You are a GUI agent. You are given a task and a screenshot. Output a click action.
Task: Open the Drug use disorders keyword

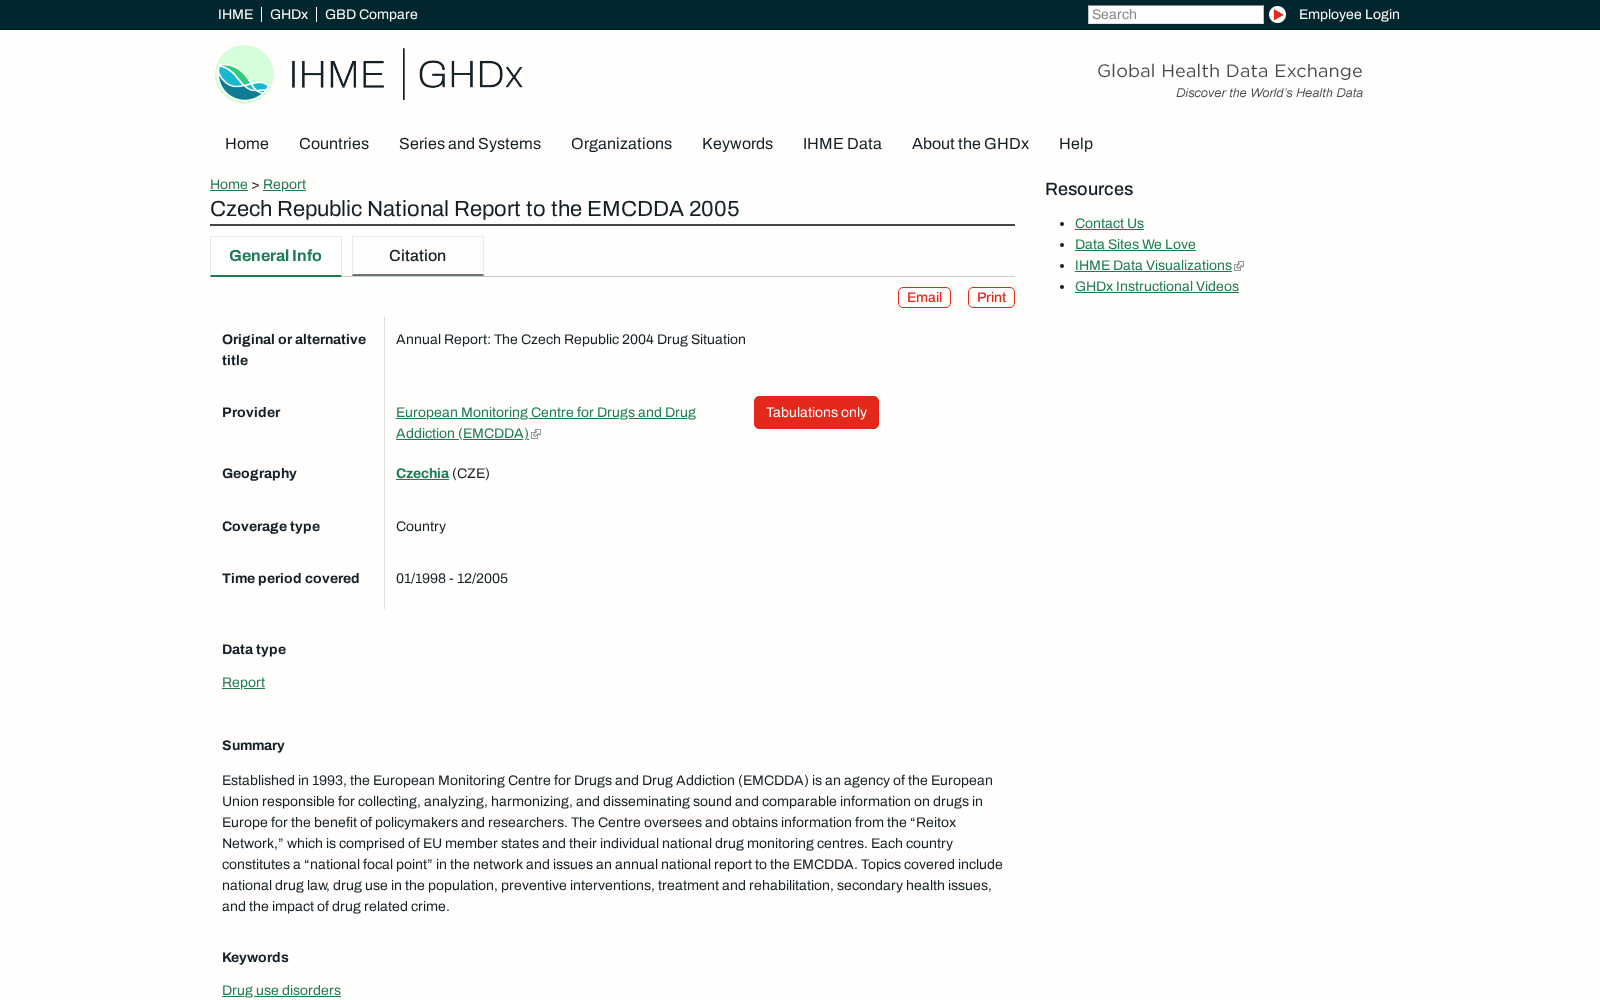(281, 990)
